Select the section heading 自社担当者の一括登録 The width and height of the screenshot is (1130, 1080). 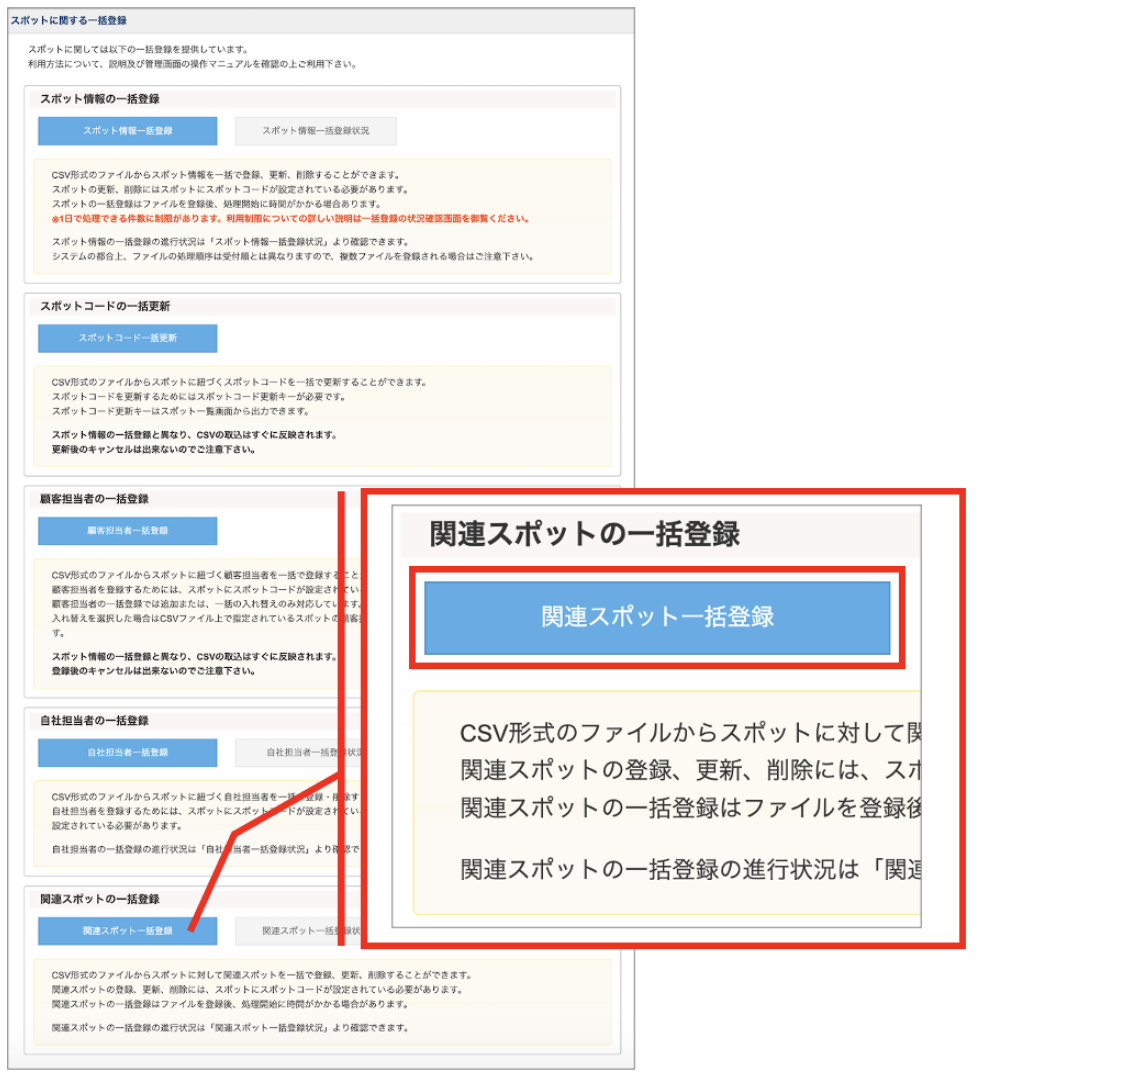(94, 720)
